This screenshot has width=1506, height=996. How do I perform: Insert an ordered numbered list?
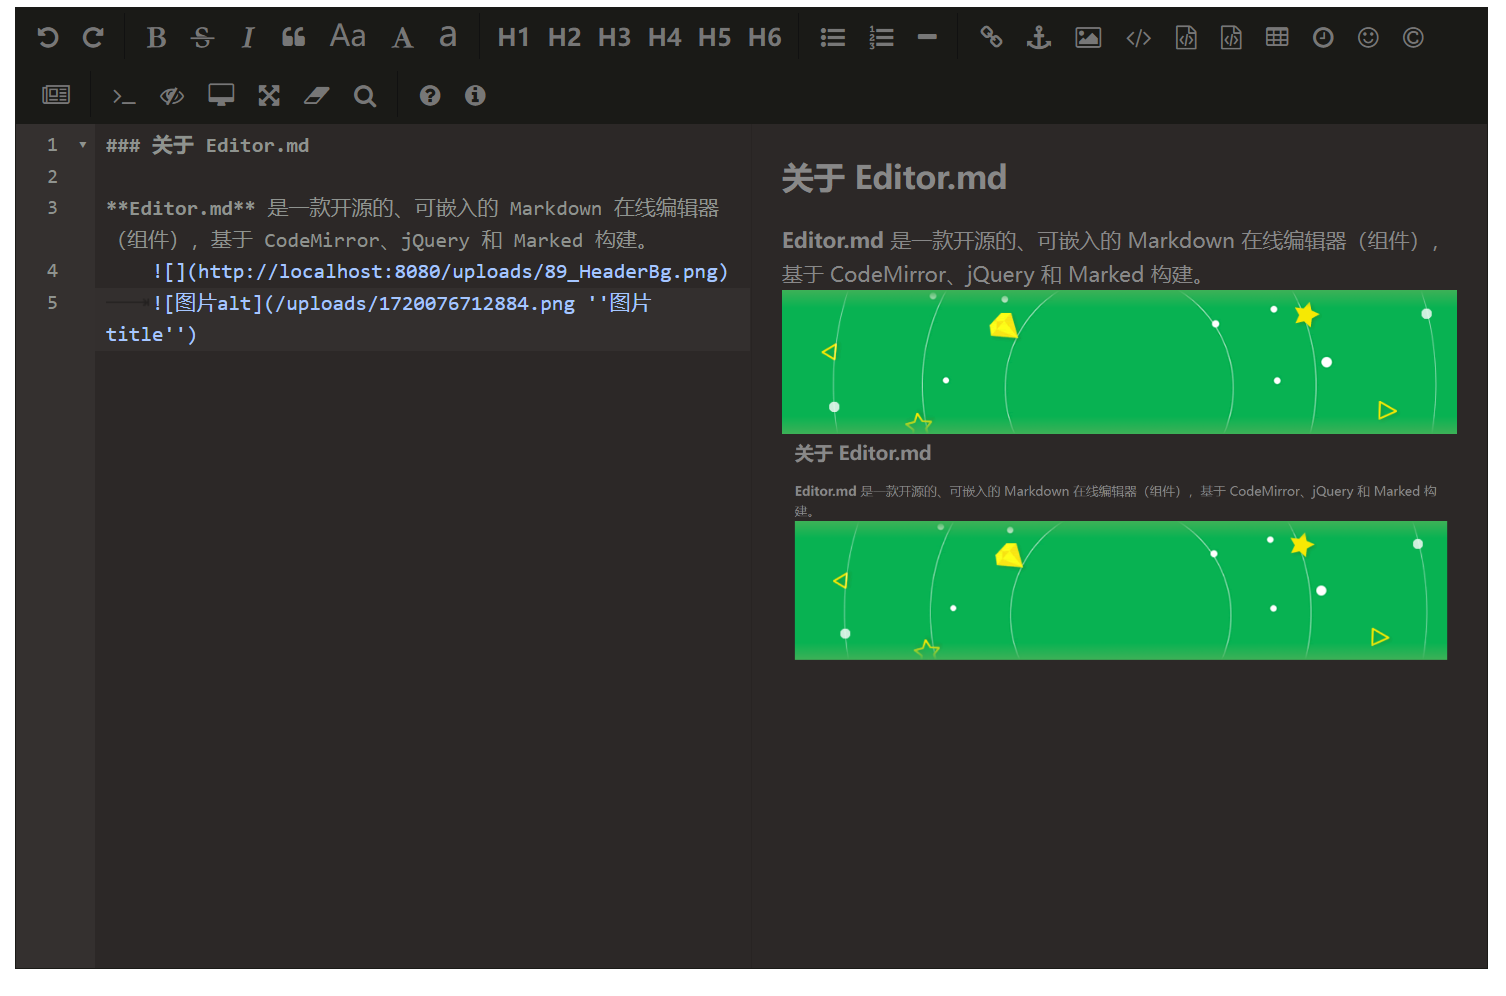pos(881,38)
